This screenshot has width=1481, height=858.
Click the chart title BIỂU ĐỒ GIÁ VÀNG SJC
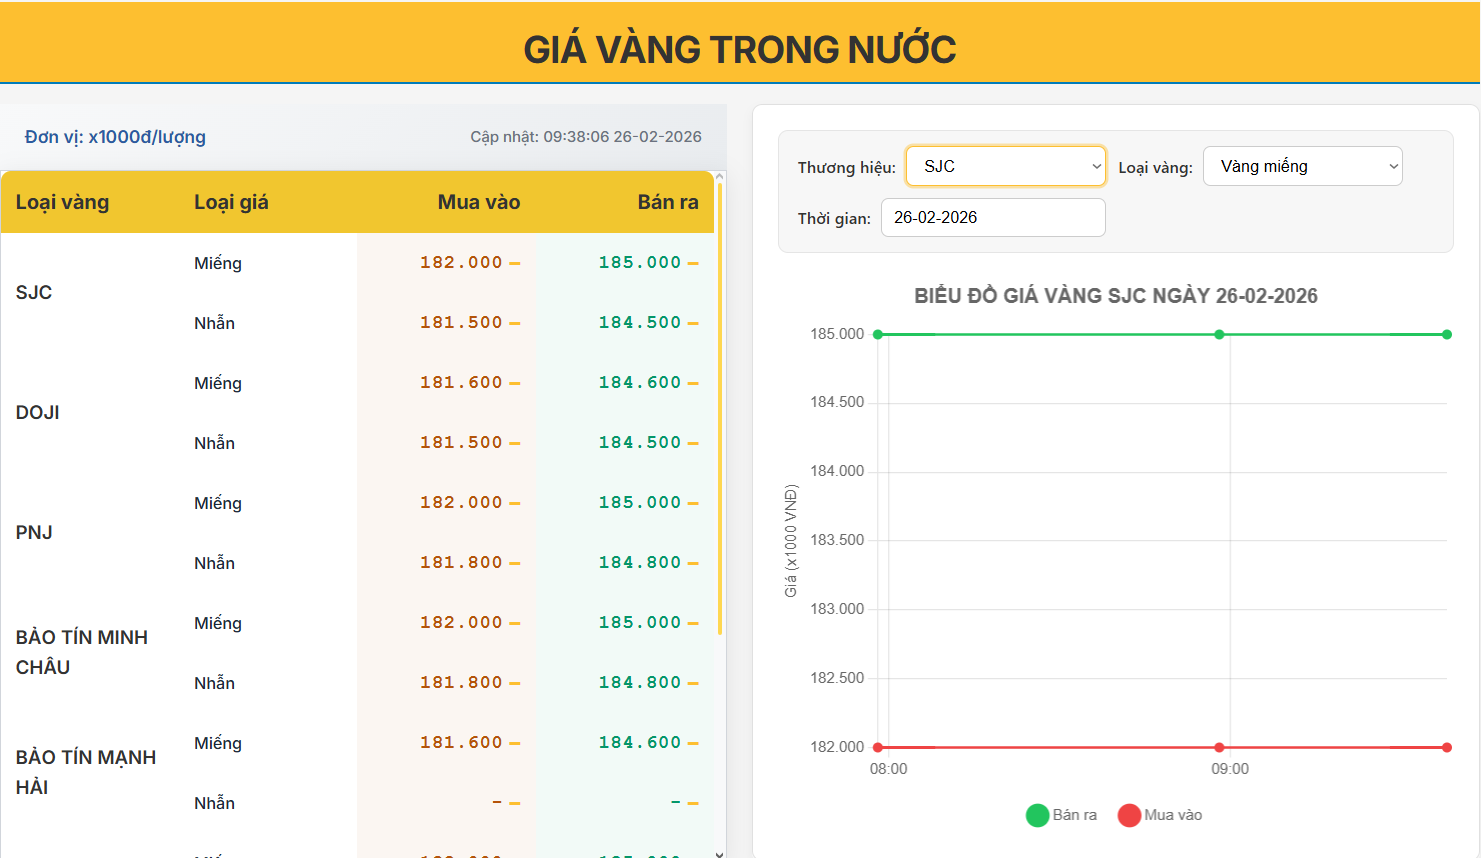click(1116, 296)
